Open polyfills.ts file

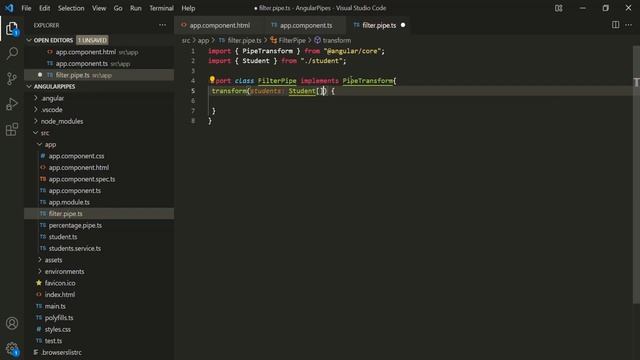click(x=59, y=318)
